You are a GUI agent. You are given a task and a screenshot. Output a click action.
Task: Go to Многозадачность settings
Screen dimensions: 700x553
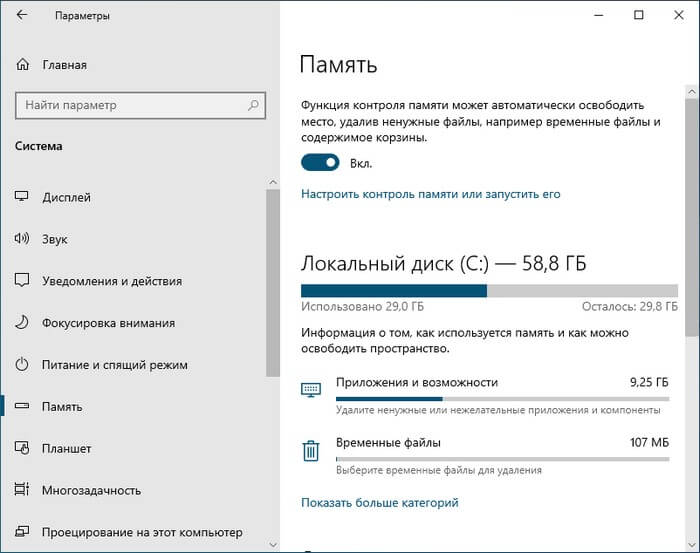pyautogui.click(x=91, y=491)
